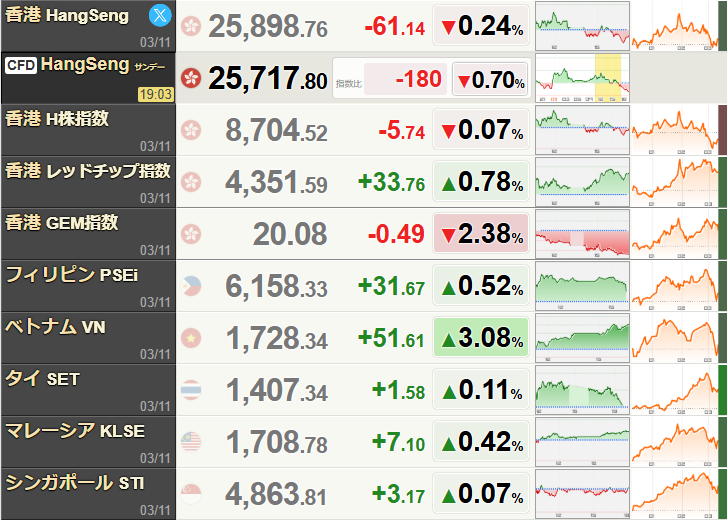Click the レッドチップ指数 intraday mini chart
Image resolution: width=727 pixels, height=520 pixels.
tap(582, 182)
